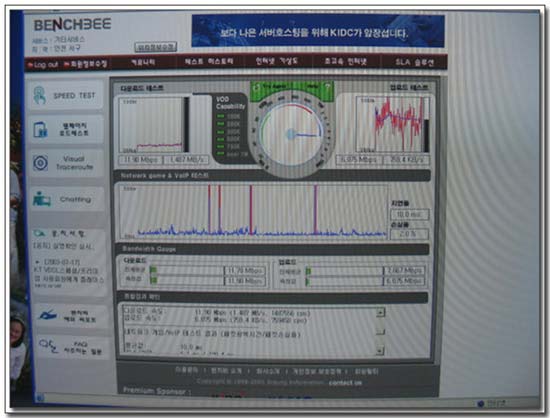Image resolution: width=550 pixels, height=418 pixels.
Task: Open the web page speed test icon
Action: coord(40,129)
